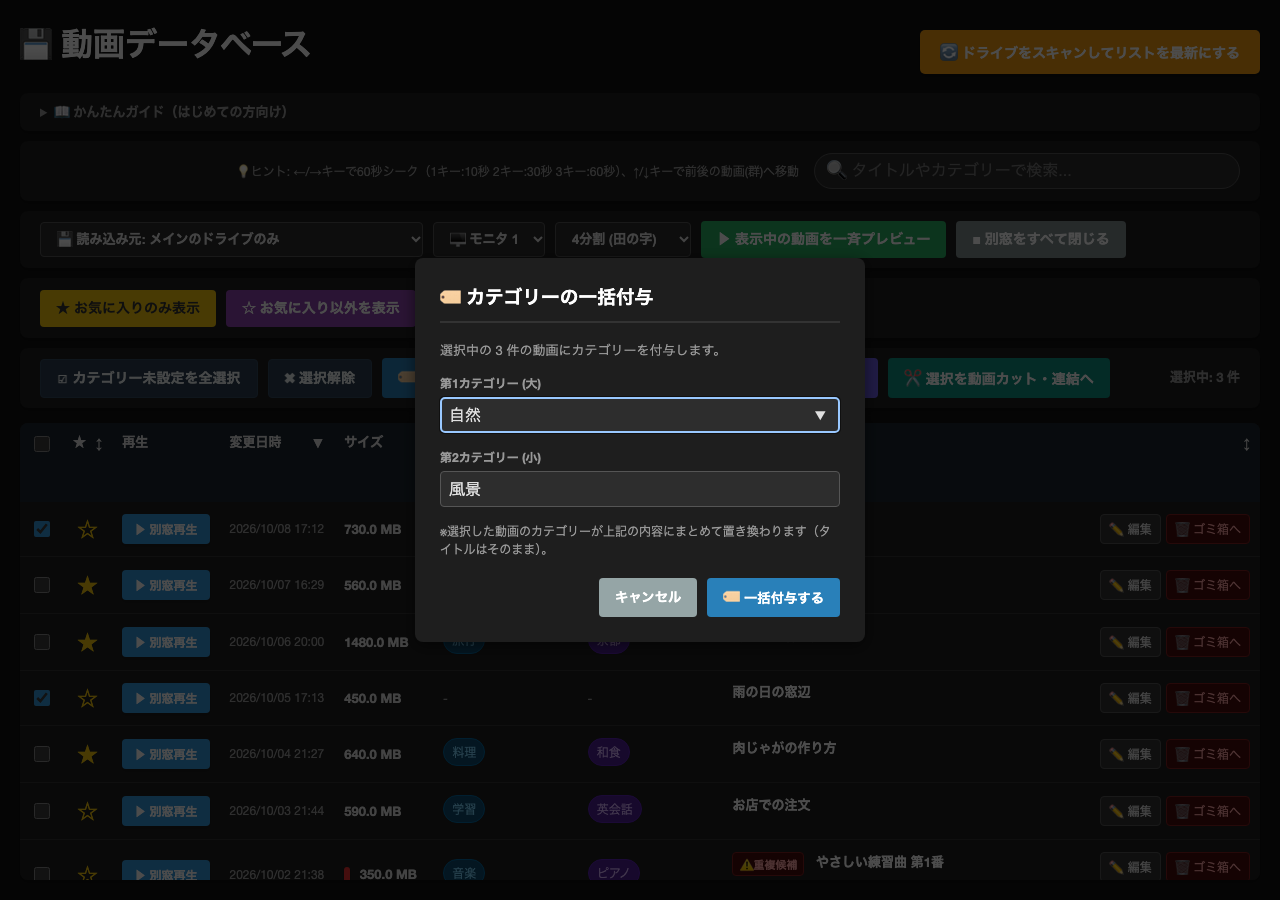The image size is (1280, 900).
Task: Play the 730.0 MB video via 別窓再生
Action: pyautogui.click(x=166, y=529)
